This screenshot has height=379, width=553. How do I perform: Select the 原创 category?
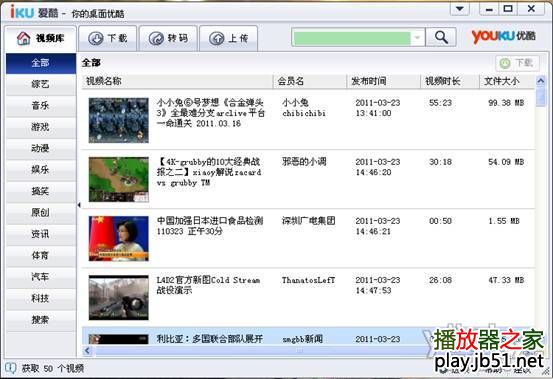click(x=41, y=213)
